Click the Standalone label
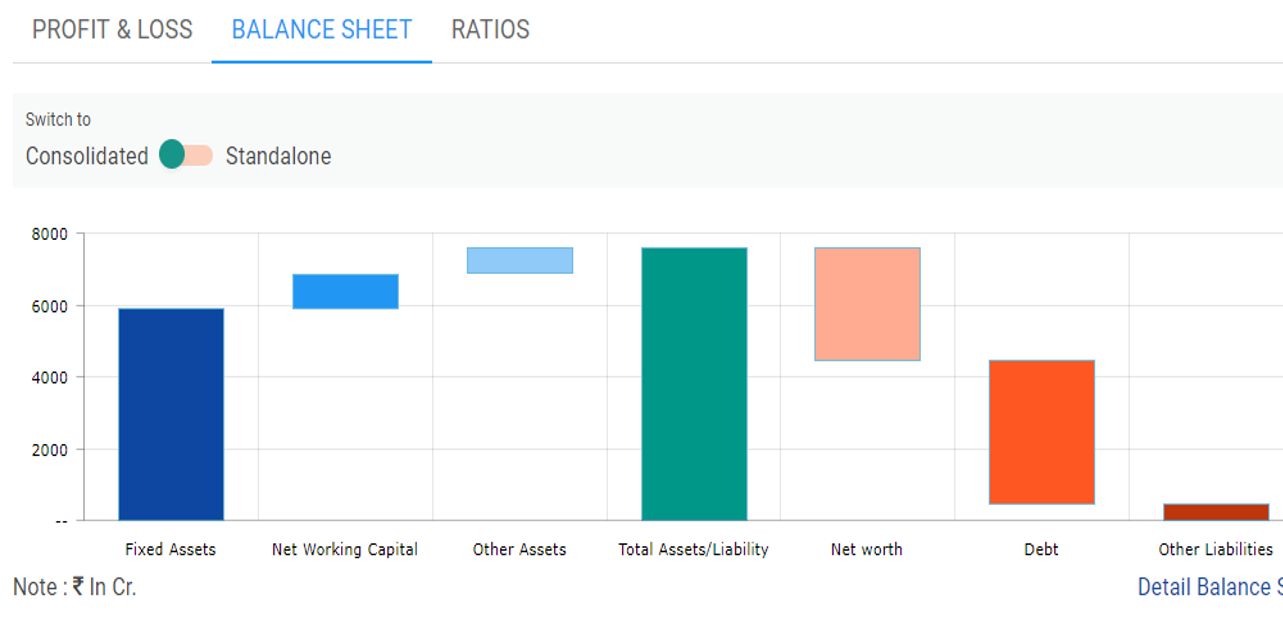Screen dimensions: 1283x624 278,156
